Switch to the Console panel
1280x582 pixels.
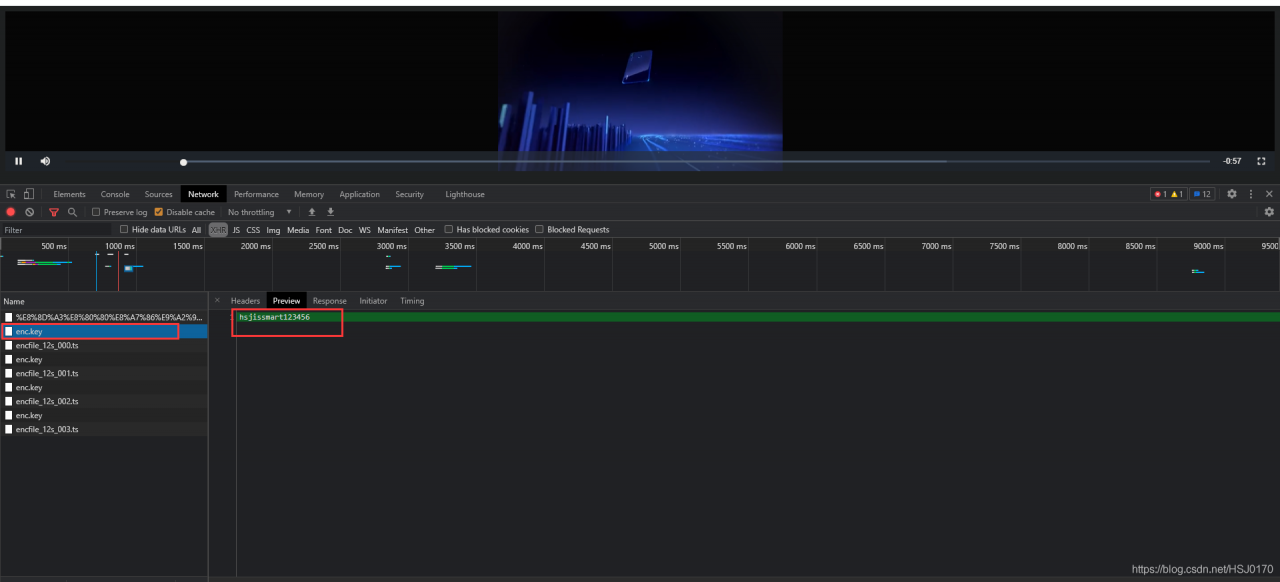coord(114,194)
